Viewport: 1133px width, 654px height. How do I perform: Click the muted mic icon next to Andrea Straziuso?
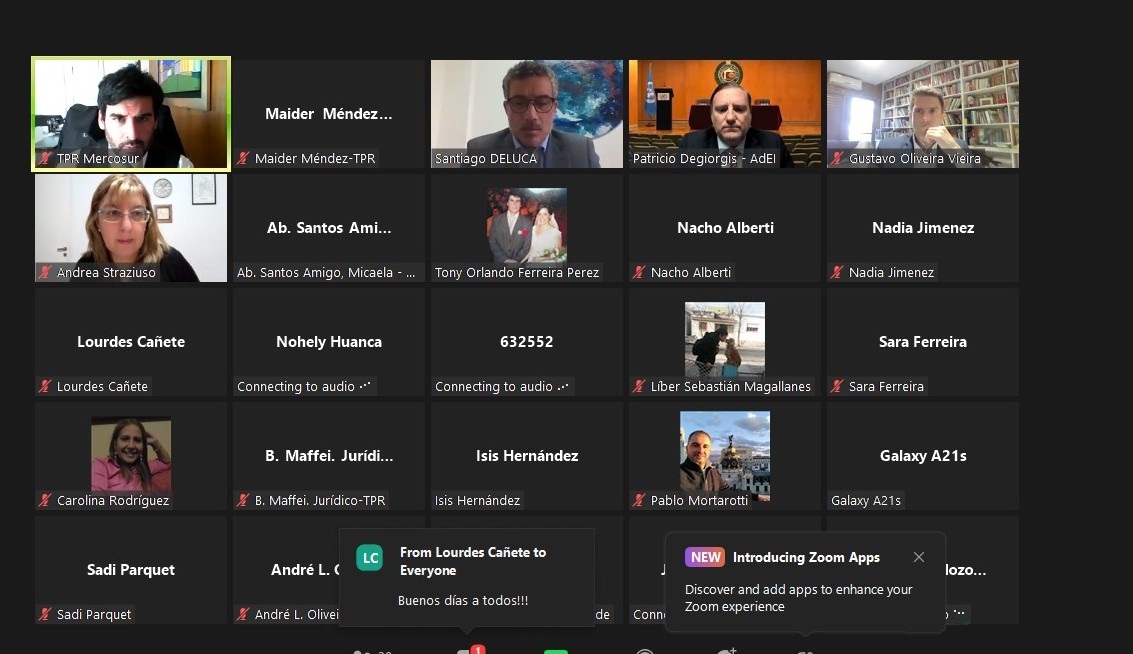pos(45,273)
